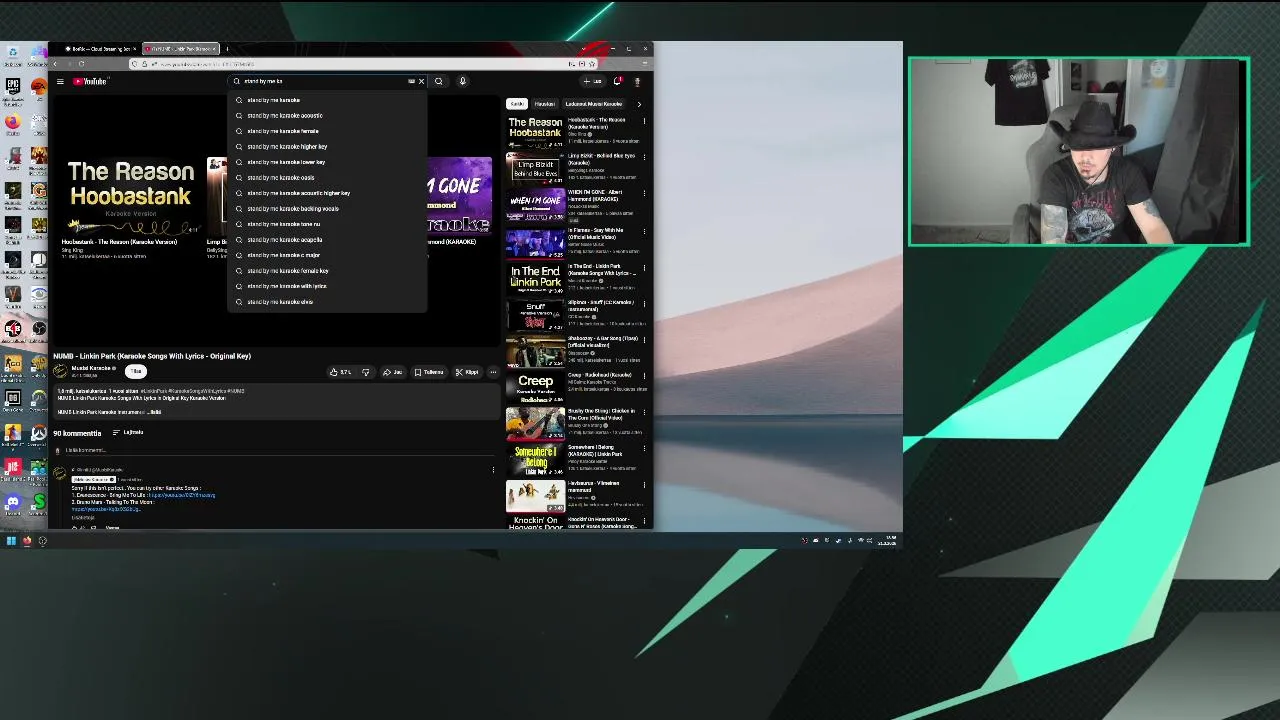This screenshot has width=1280, height=720.
Task: Choose suggestion 'stand by me karaoke higher key'
Action: [x=328, y=146]
